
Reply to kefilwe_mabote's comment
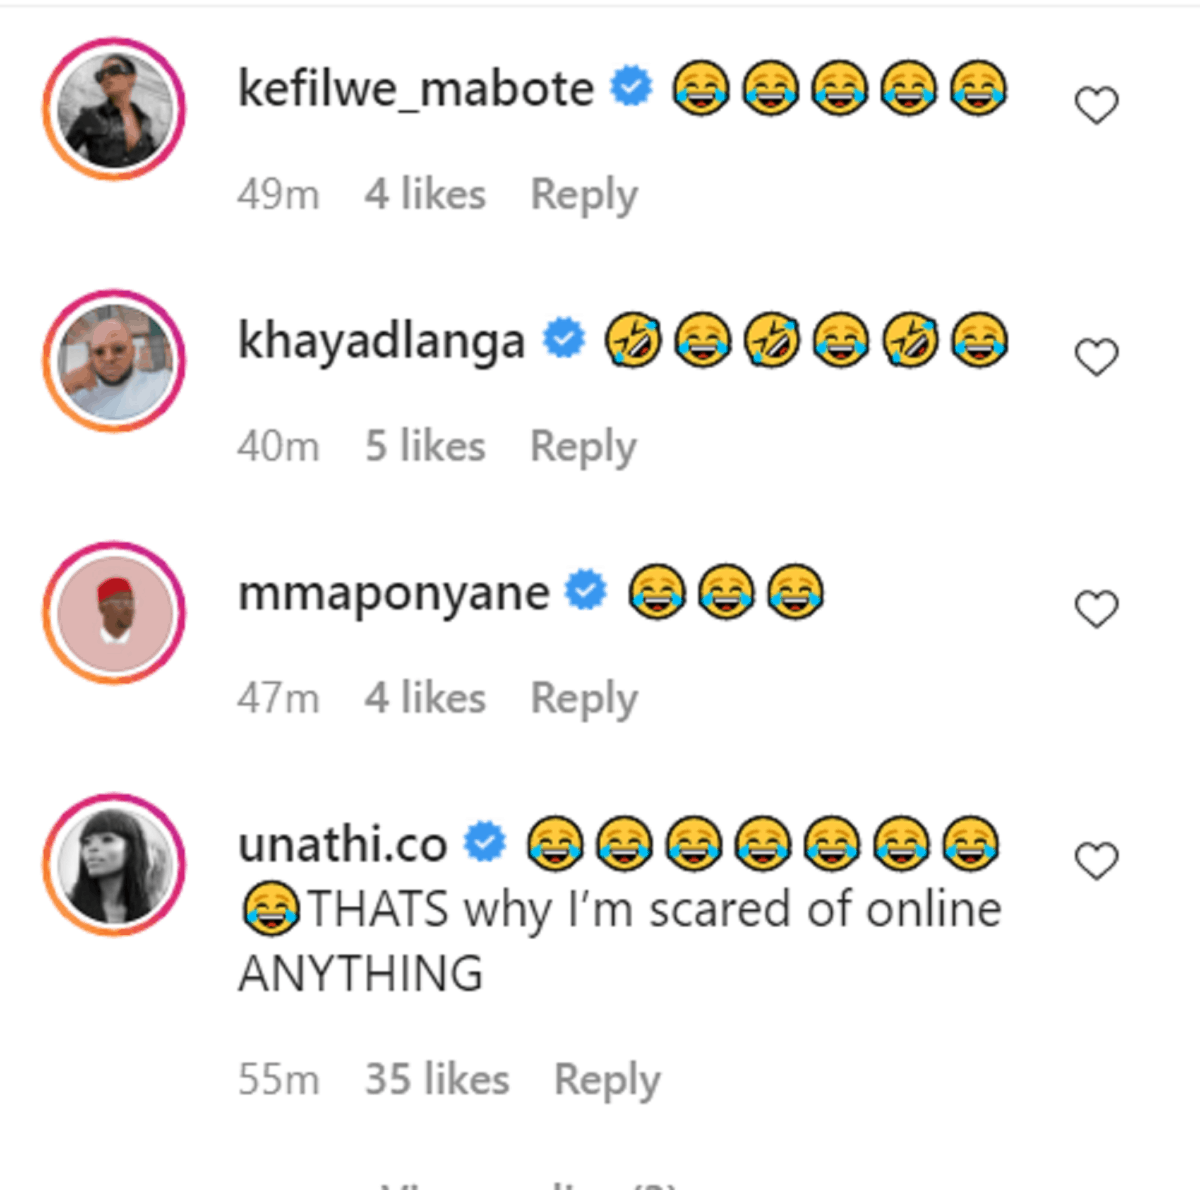[x=583, y=195]
